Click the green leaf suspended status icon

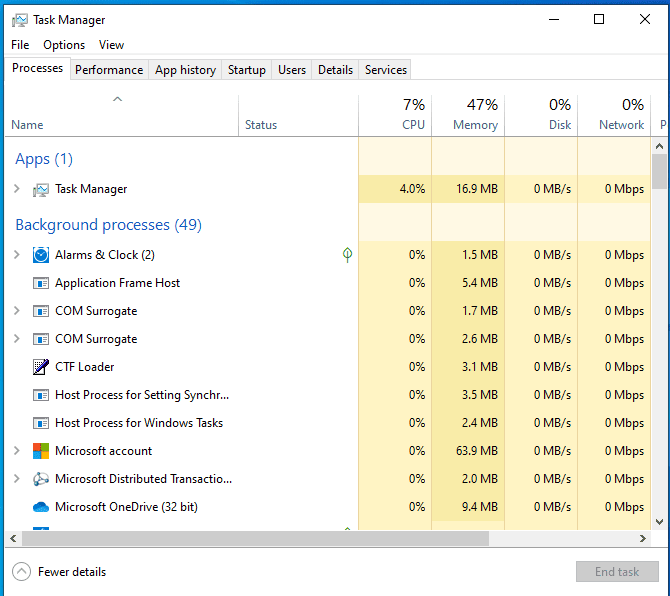coord(347,255)
